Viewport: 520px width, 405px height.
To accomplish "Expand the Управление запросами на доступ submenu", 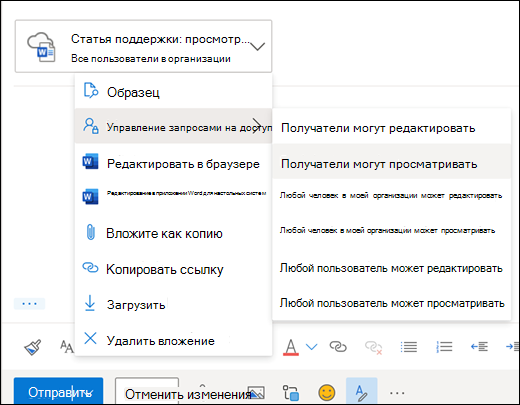I will (x=173, y=126).
